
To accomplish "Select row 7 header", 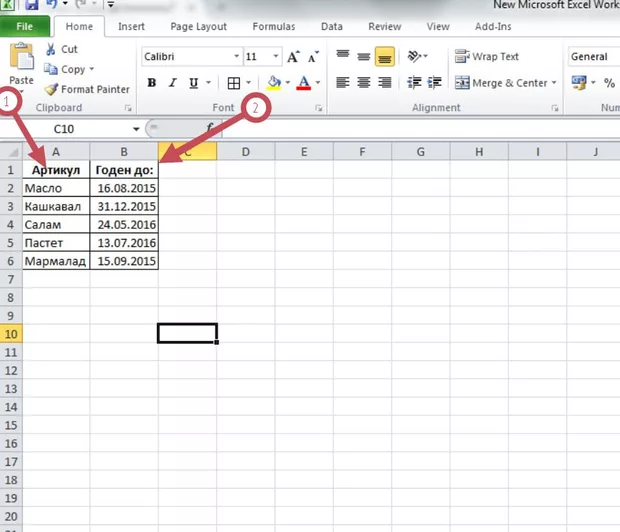I will 11,279.
